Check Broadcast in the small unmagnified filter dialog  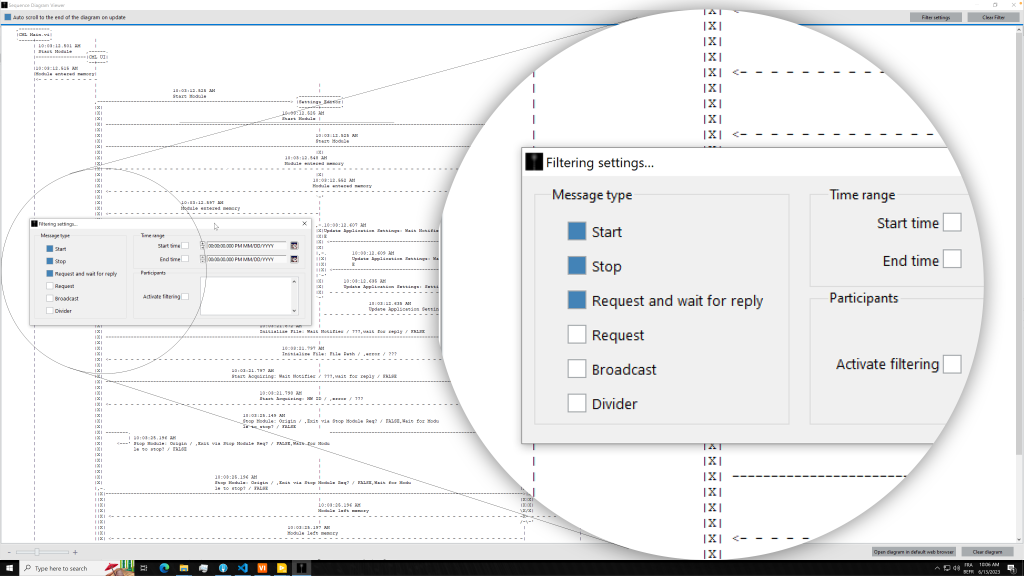[50, 298]
